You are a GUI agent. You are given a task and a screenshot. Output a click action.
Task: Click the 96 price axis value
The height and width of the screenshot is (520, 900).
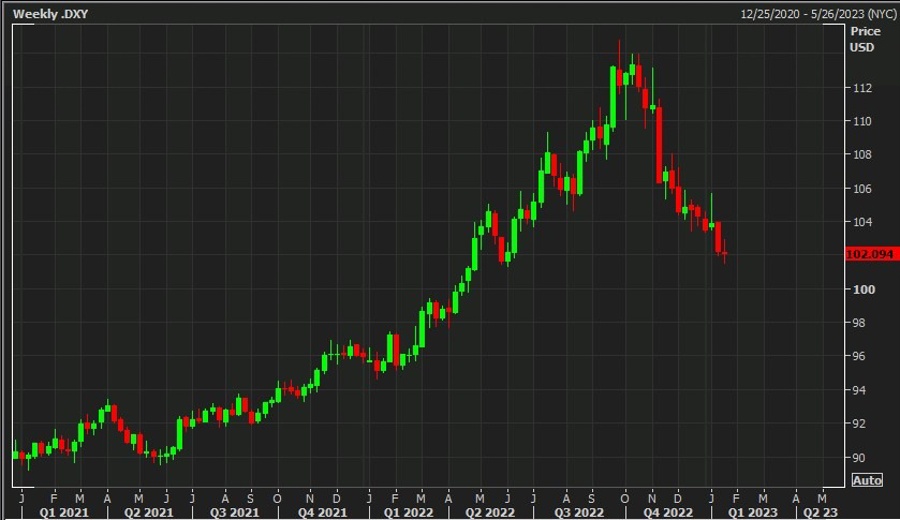pos(859,356)
